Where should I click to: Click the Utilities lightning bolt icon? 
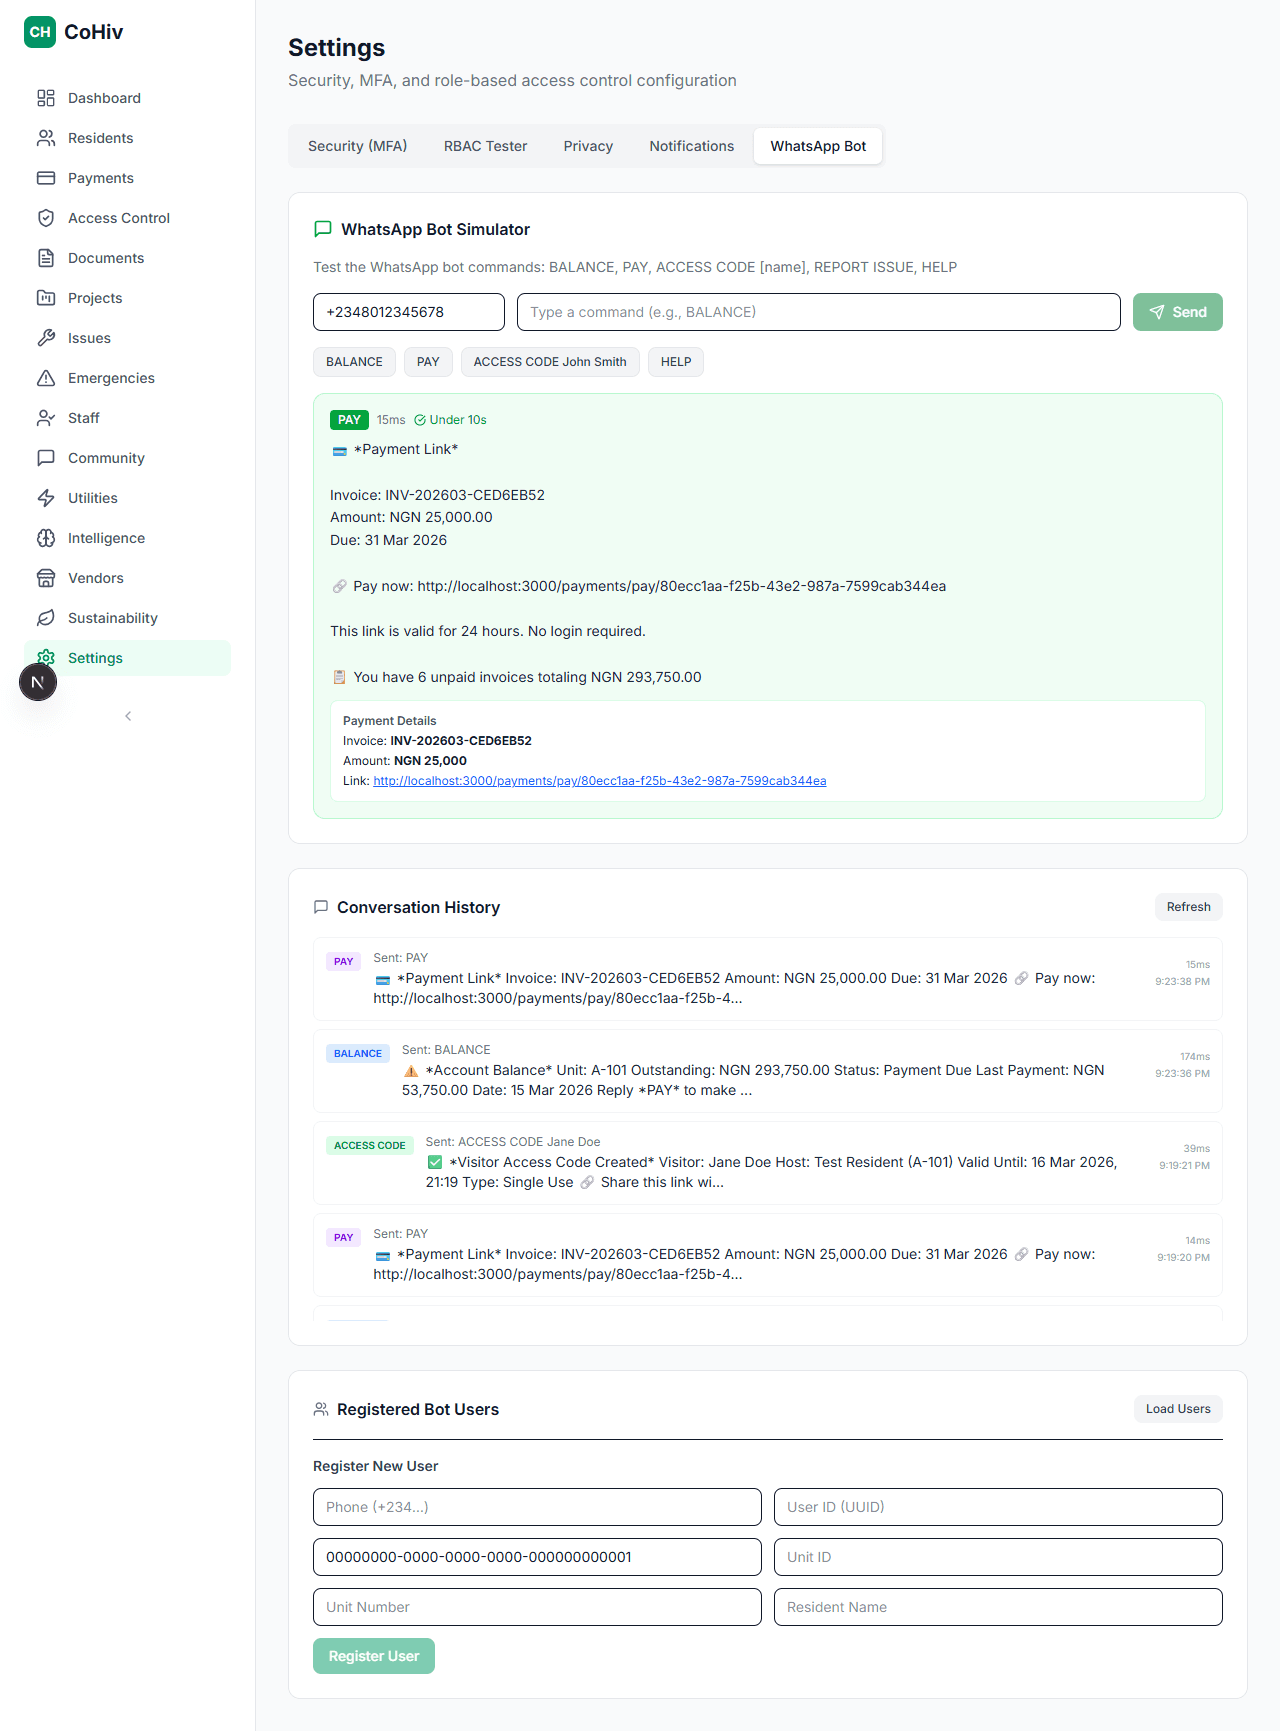click(46, 498)
